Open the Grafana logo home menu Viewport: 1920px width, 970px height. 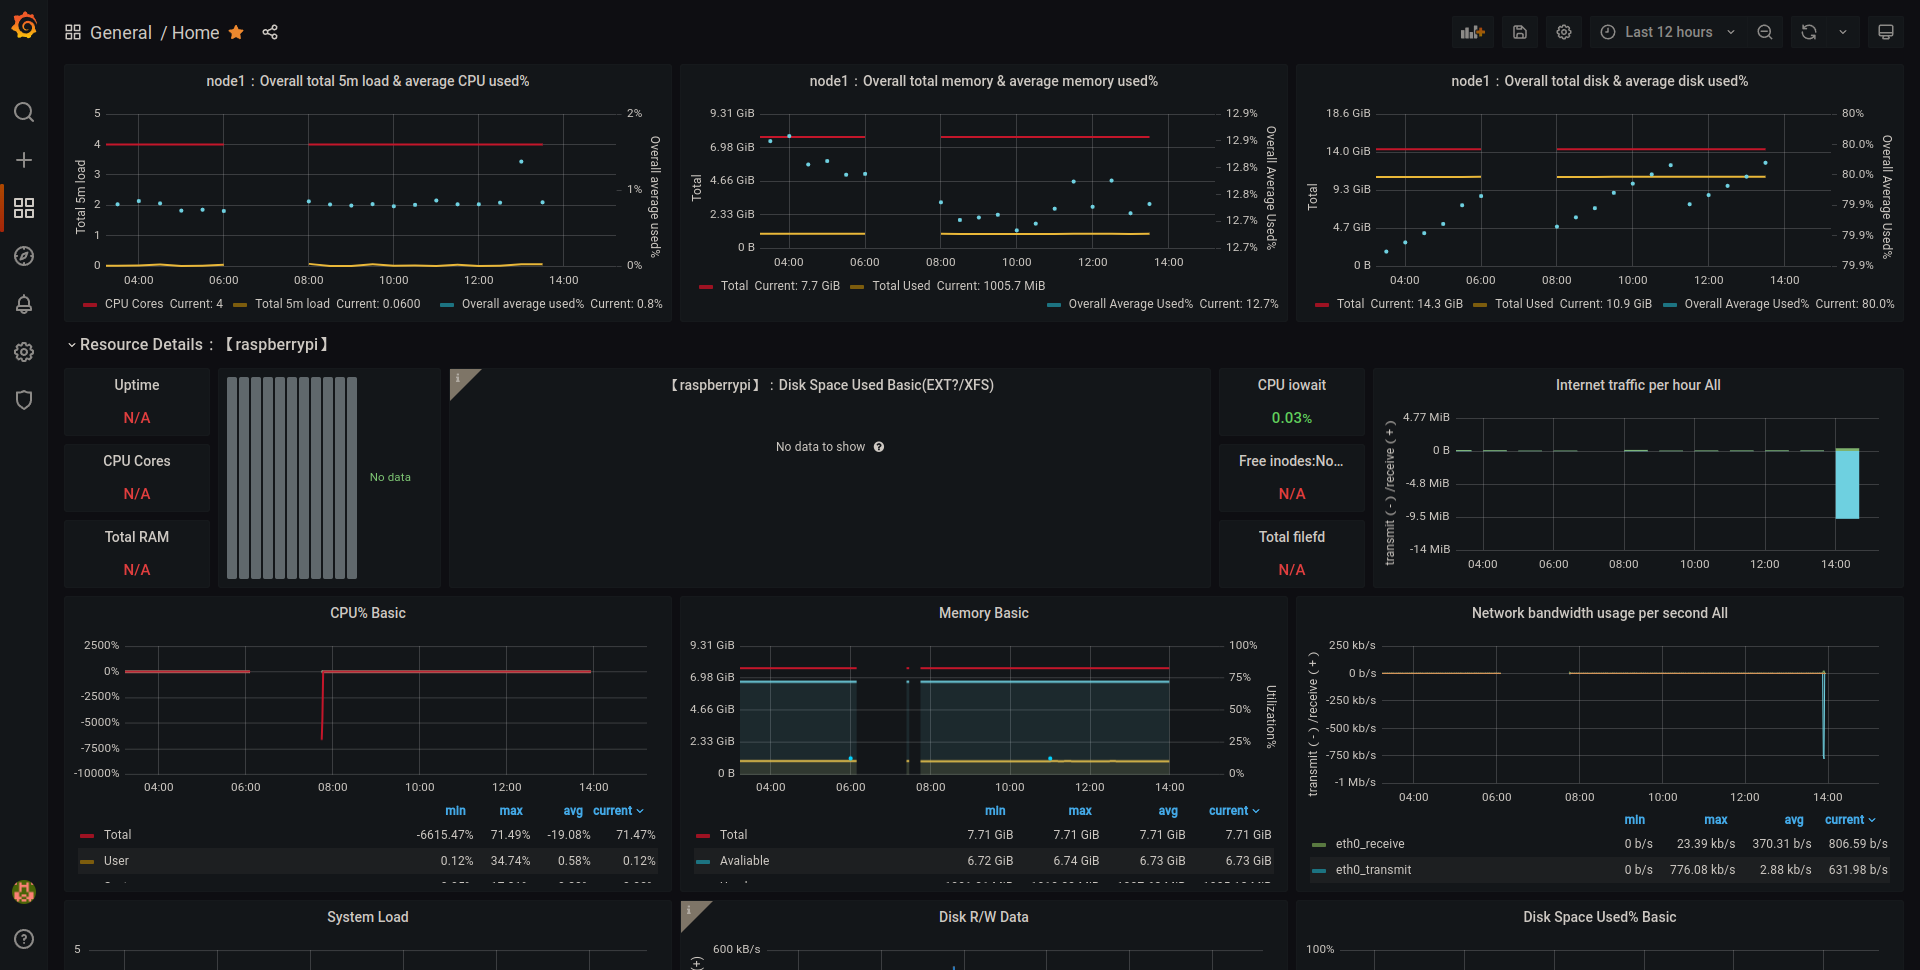(24, 26)
